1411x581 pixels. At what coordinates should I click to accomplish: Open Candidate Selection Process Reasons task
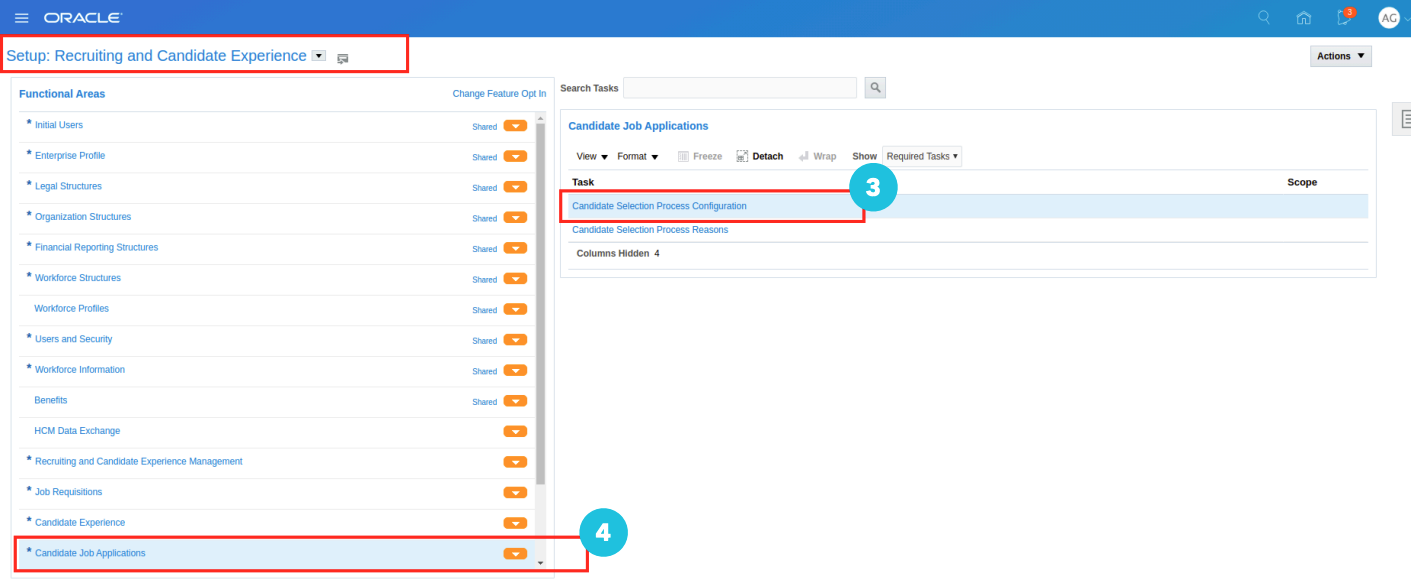coord(650,230)
